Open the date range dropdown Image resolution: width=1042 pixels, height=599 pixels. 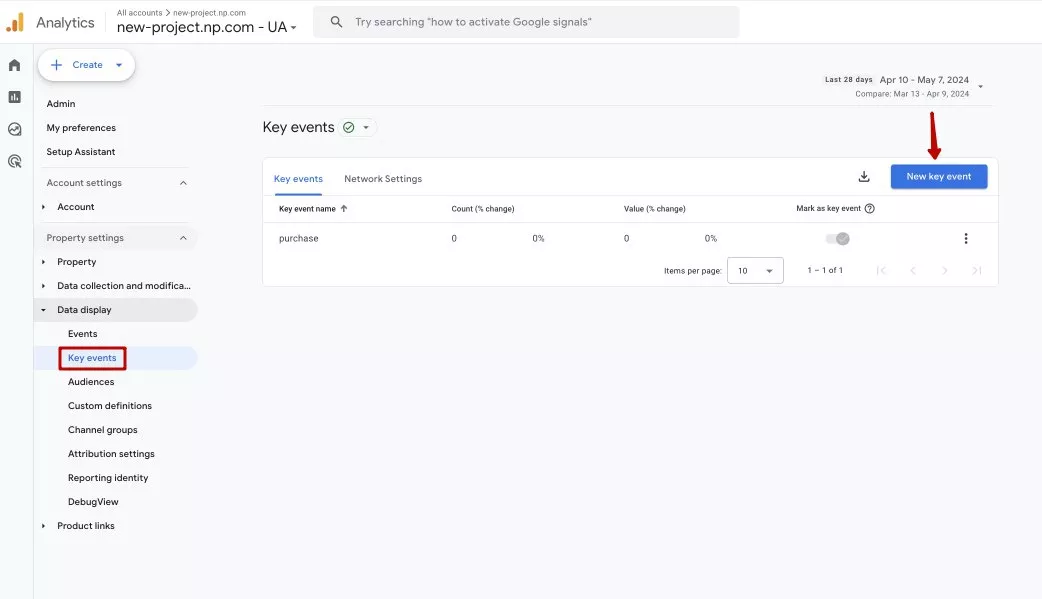[x=980, y=86]
